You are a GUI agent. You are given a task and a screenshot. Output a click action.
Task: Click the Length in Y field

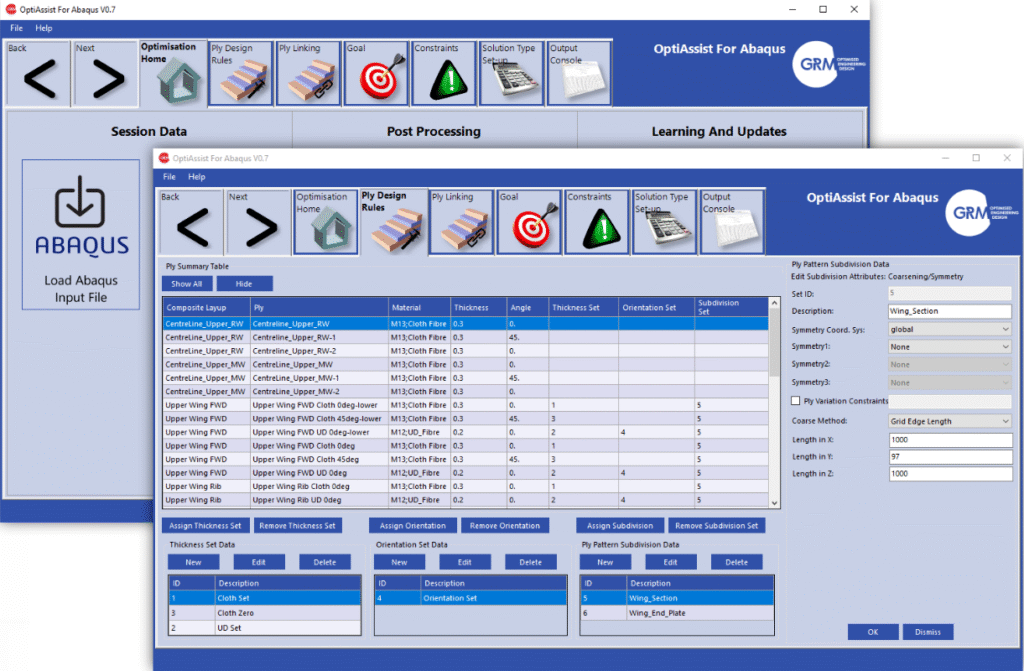pos(950,457)
